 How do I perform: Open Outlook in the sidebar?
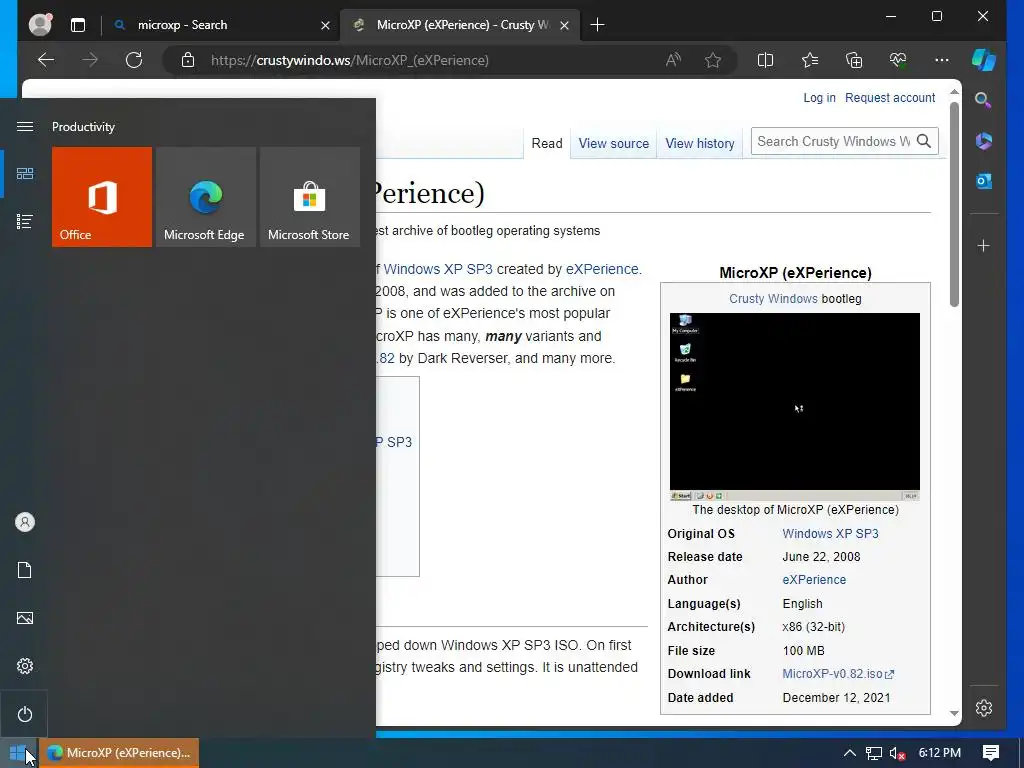984,180
